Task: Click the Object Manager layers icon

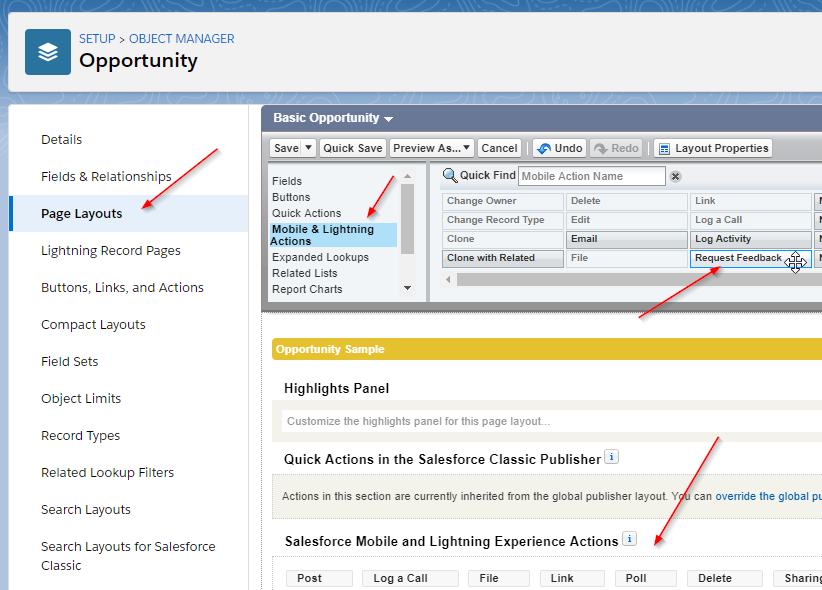Action: [48, 52]
